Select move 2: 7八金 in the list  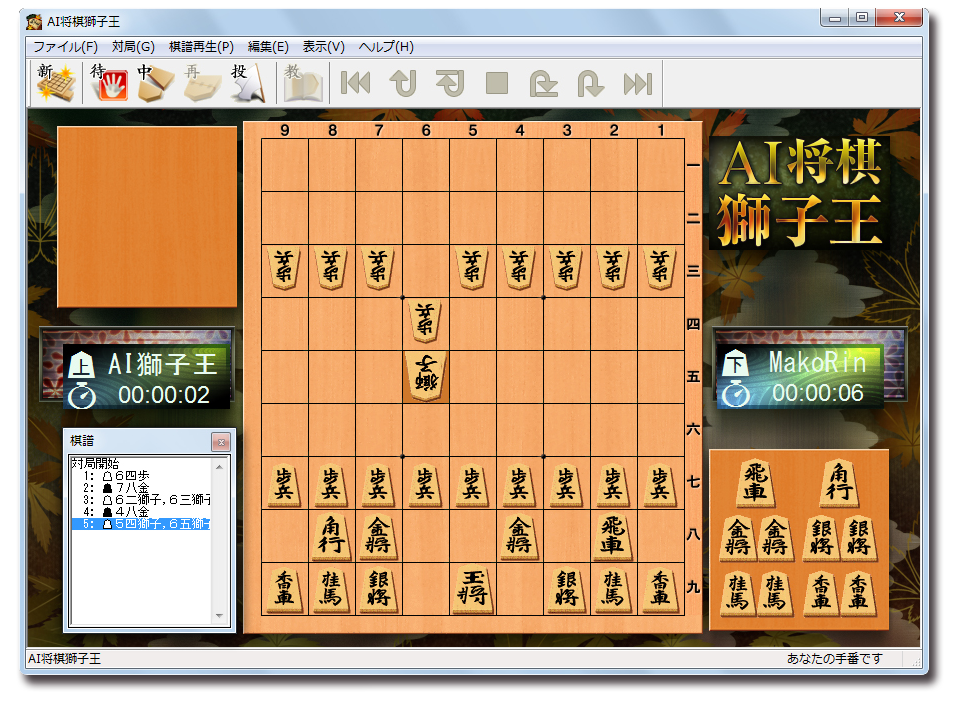(x=141, y=487)
